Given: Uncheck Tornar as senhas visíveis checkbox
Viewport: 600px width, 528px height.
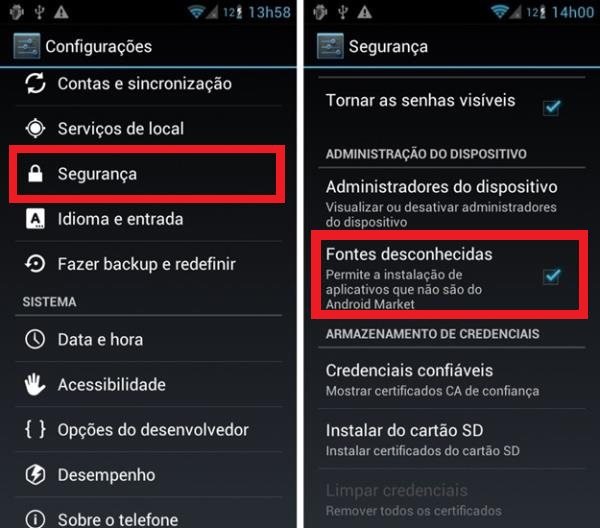Looking at the screenshot, I should point(551,108).
